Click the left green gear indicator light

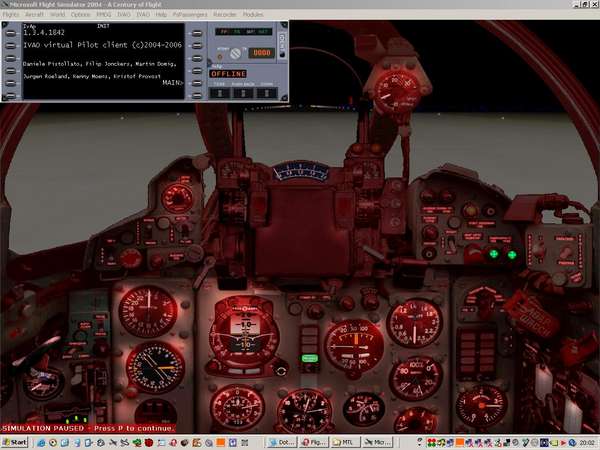click(494, 254)
